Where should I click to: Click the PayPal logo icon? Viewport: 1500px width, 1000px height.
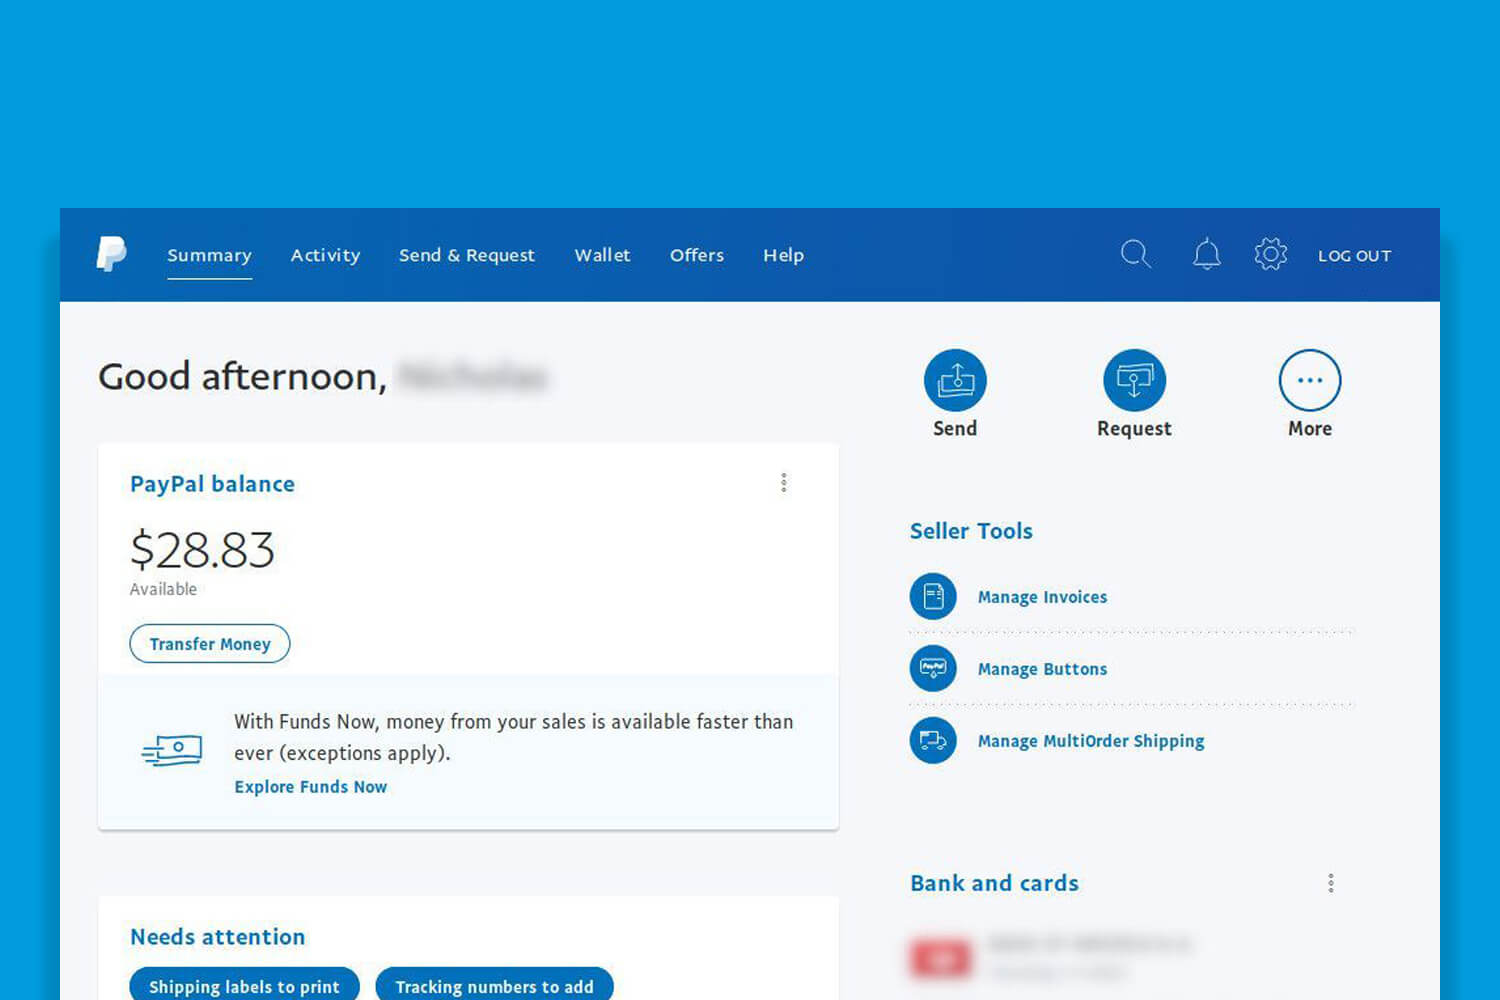tap(111, 254)
